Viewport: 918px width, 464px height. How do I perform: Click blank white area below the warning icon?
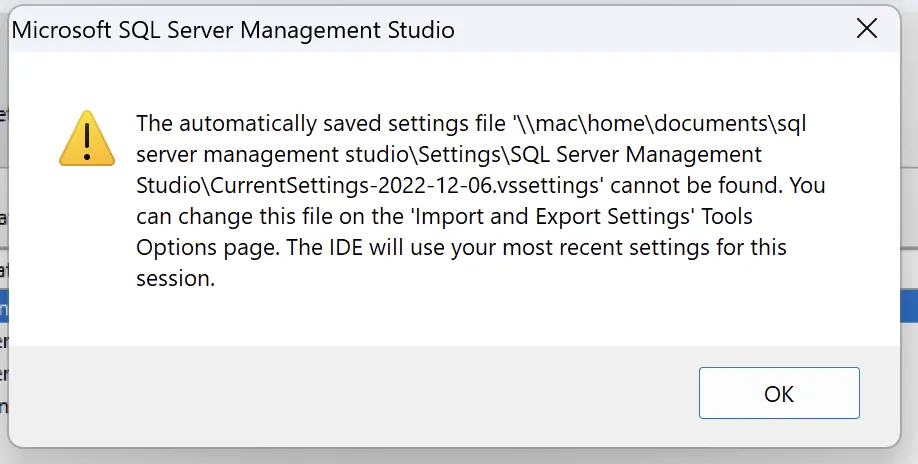click(87, 250)
